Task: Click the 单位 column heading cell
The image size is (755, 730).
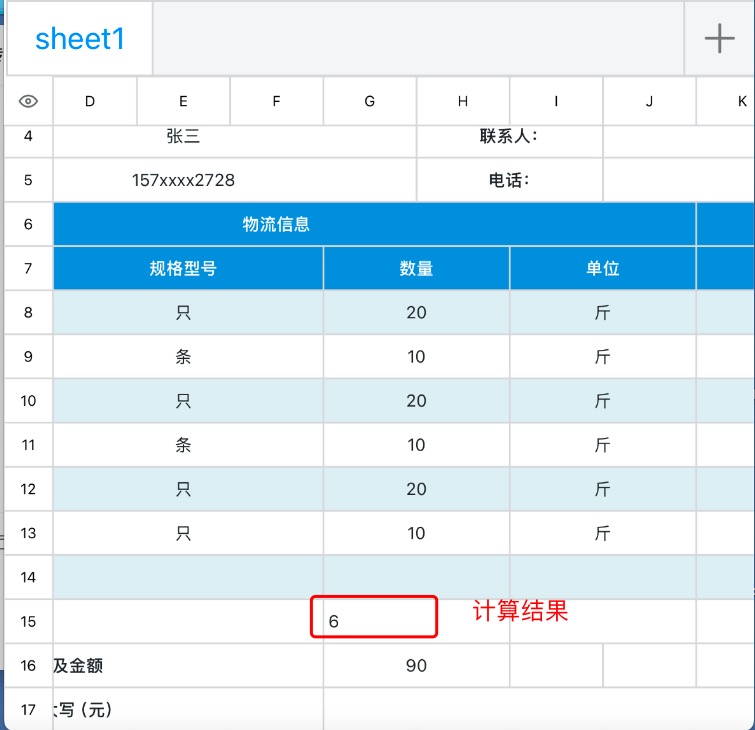Action: click(603, 268)
